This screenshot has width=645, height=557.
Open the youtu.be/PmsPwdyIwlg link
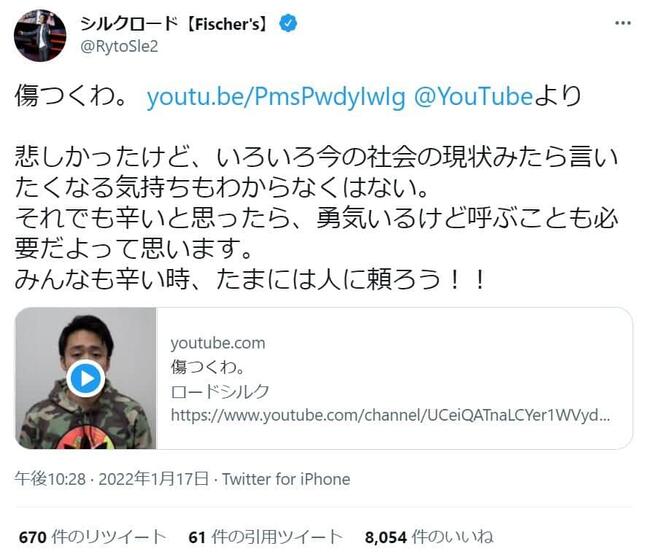(276, 97)
